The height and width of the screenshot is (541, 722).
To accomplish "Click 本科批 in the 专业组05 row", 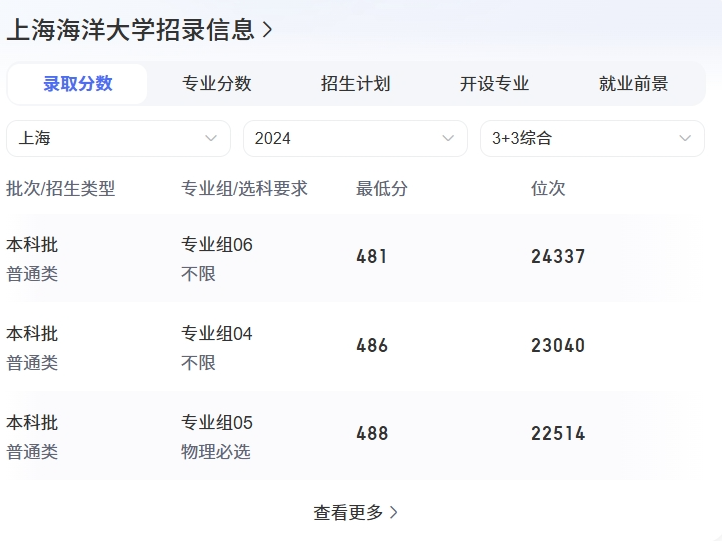I will (x=32, y=422).
